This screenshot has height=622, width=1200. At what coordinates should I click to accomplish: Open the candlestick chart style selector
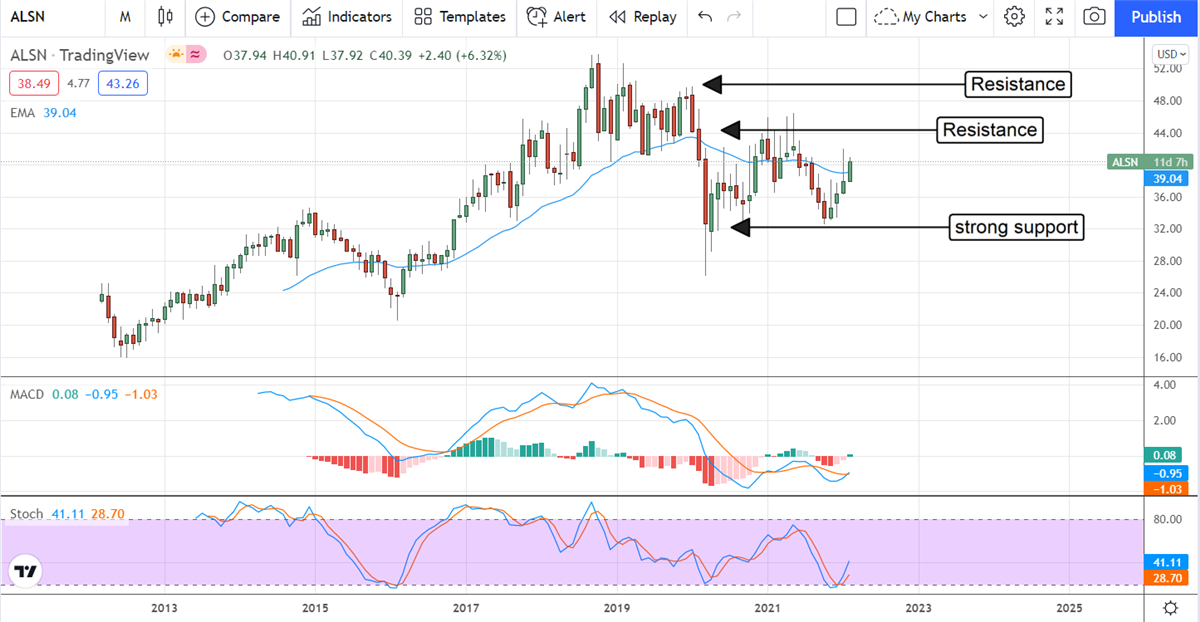(165, 17)
